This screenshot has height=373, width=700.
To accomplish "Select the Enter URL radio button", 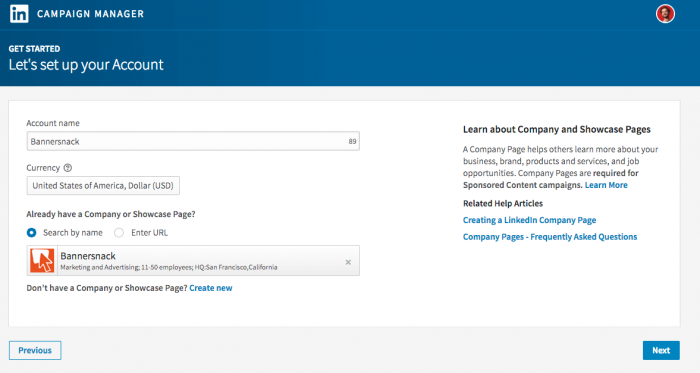I will tap(119, 232).
